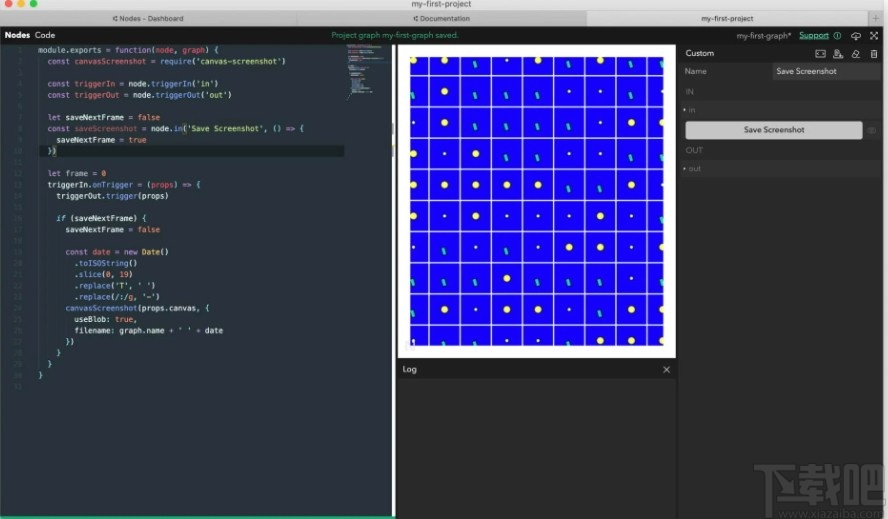Viewport: 888px width, 519px height.
Task: Select the 'in' port row
Action: (x=782, y=110)
